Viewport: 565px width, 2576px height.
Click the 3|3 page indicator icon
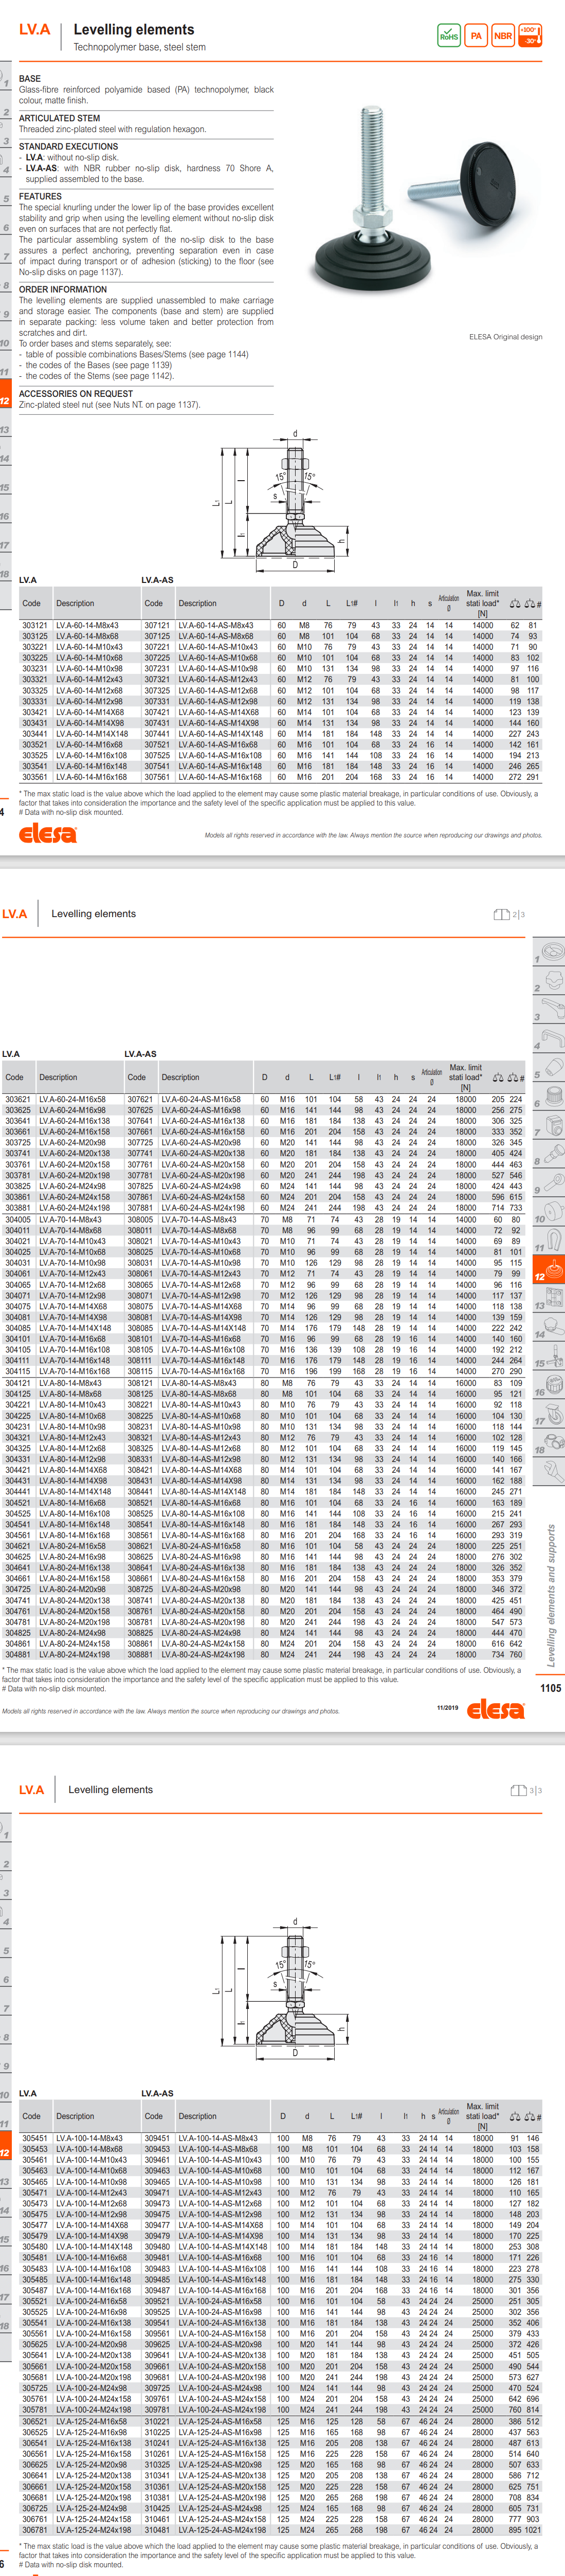tap(526, 1790)
